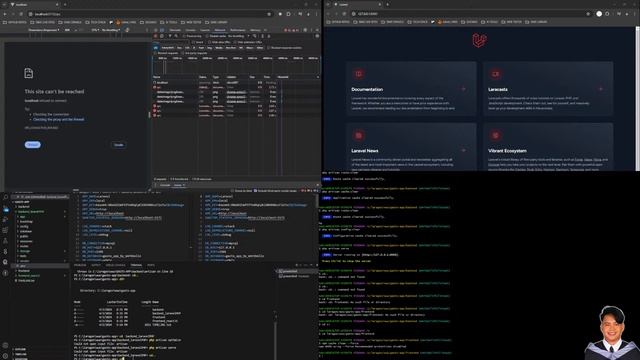
Task: Click blue Reload button on error page
Action: tap(33, 144)
